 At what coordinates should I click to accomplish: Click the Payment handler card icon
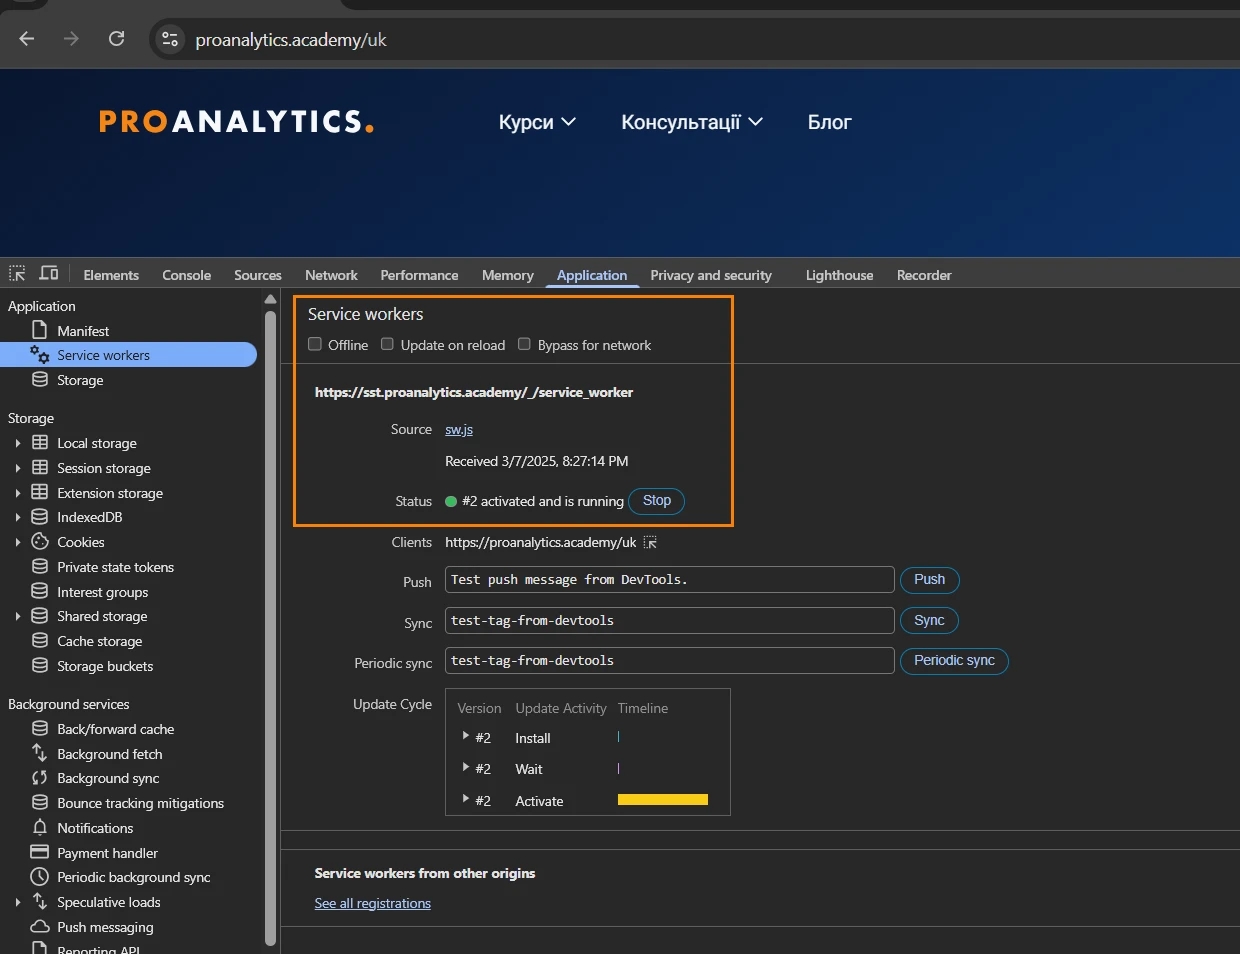[40, 852]
